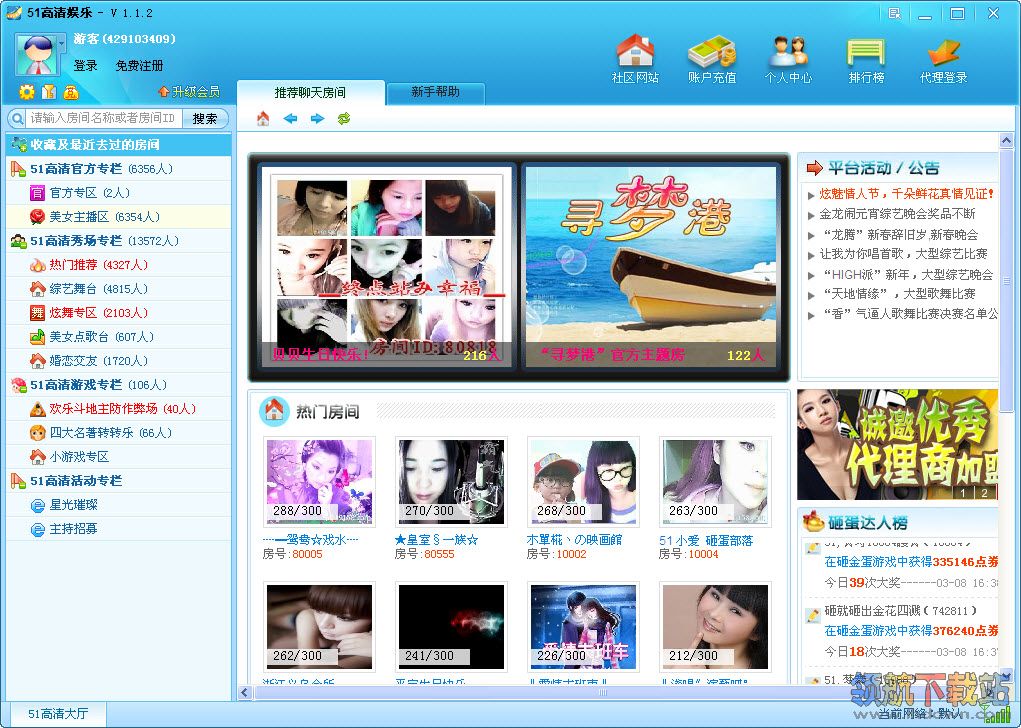Open the 排行榜 ranking icon
This screenshot has height=728, width=1021.
coord(866,52)
